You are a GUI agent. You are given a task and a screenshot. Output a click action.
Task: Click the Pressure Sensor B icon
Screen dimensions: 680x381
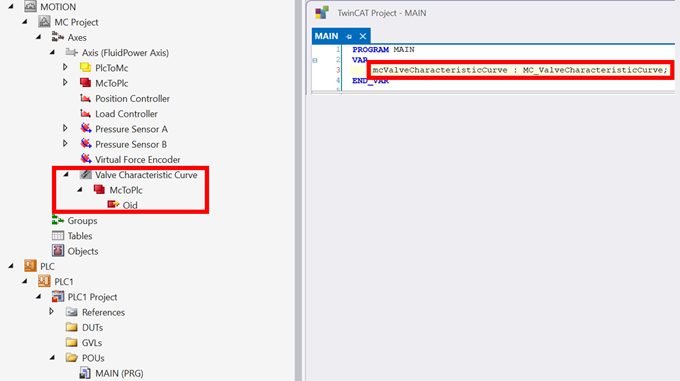point(86,143)
